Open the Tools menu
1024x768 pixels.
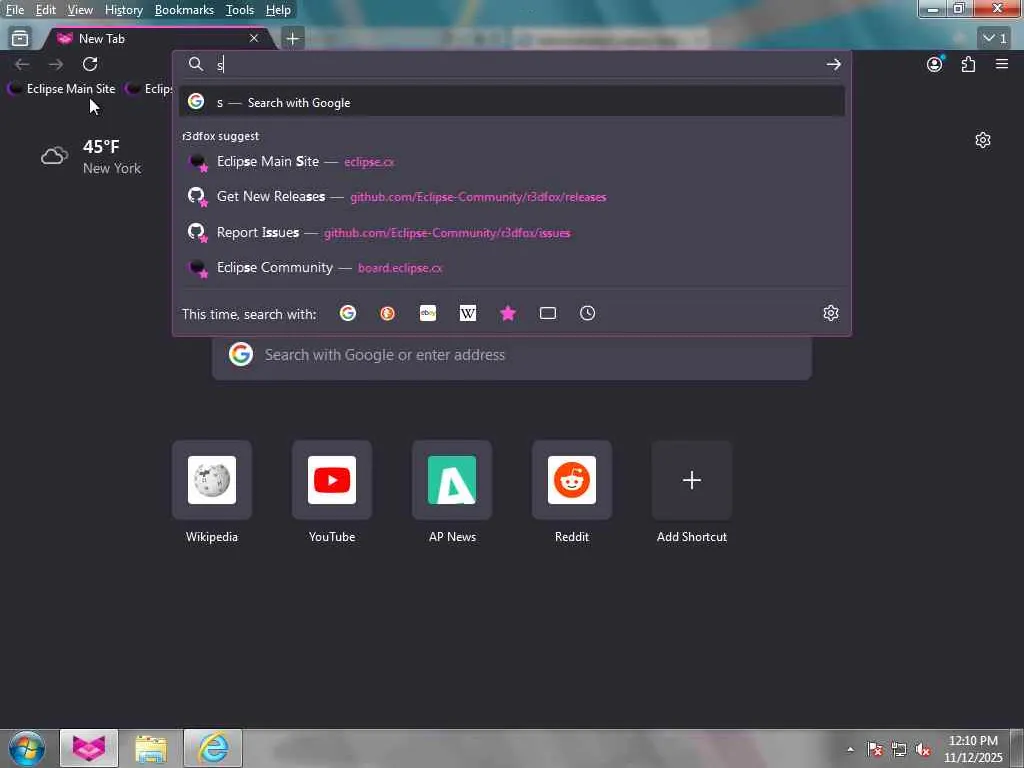coord(240,10)
